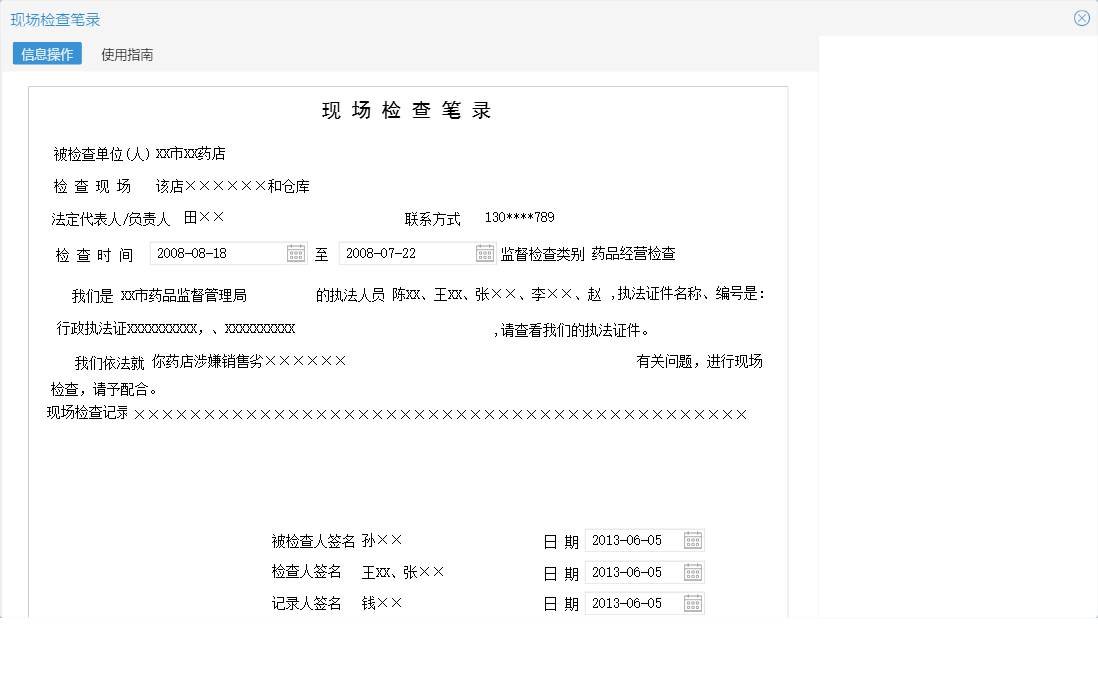
Task: Open date picker for the last 2013-06-05 field
Action: coord(693,602)
